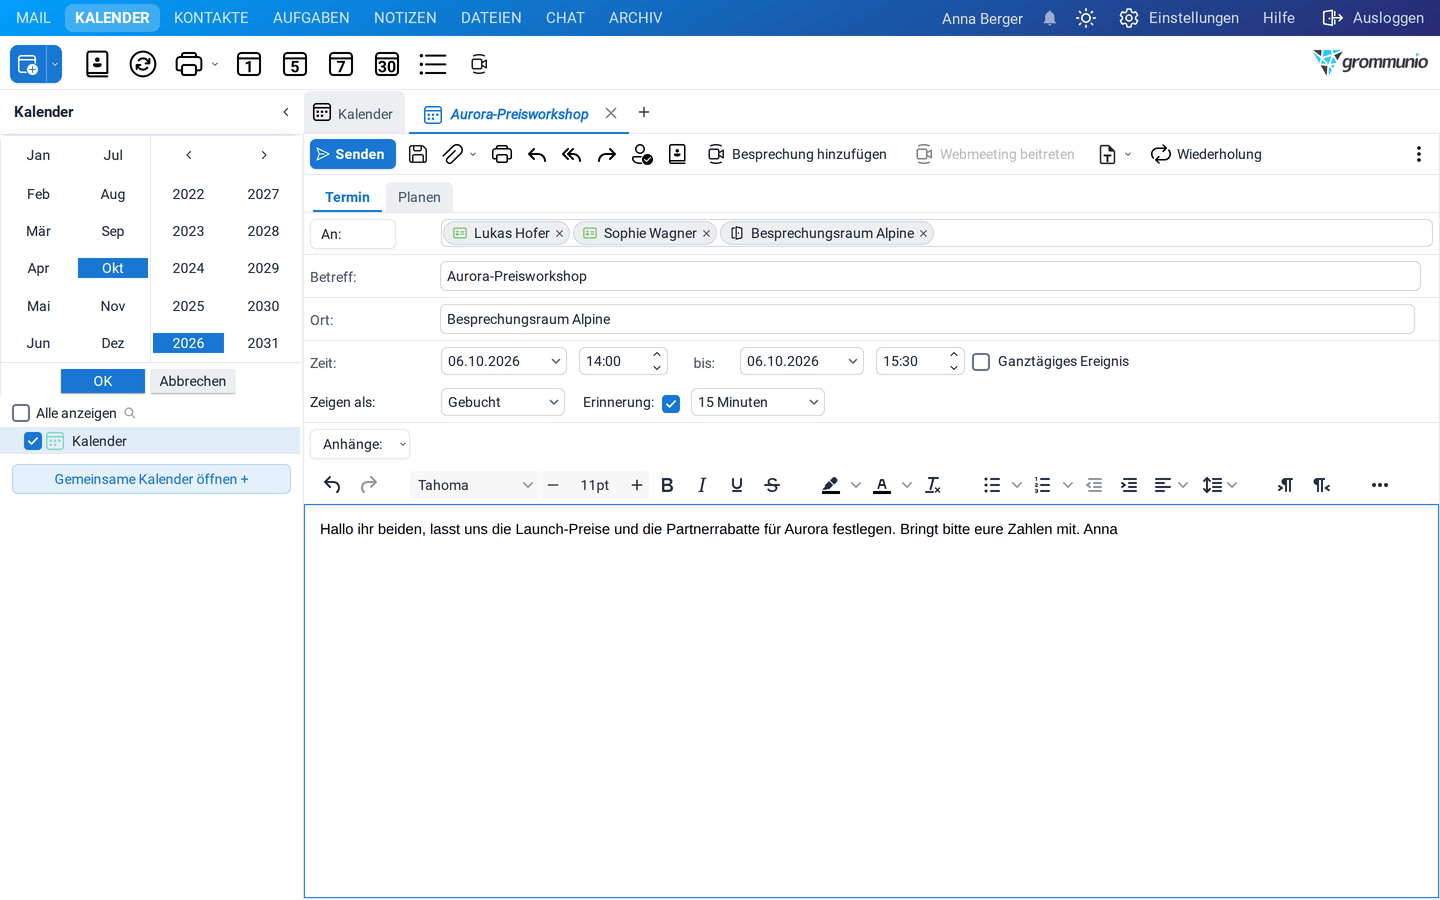Toggle the light/dark theme sun icon
The height and width of the screenshot is (900, 1440).
pos(1086,18)
